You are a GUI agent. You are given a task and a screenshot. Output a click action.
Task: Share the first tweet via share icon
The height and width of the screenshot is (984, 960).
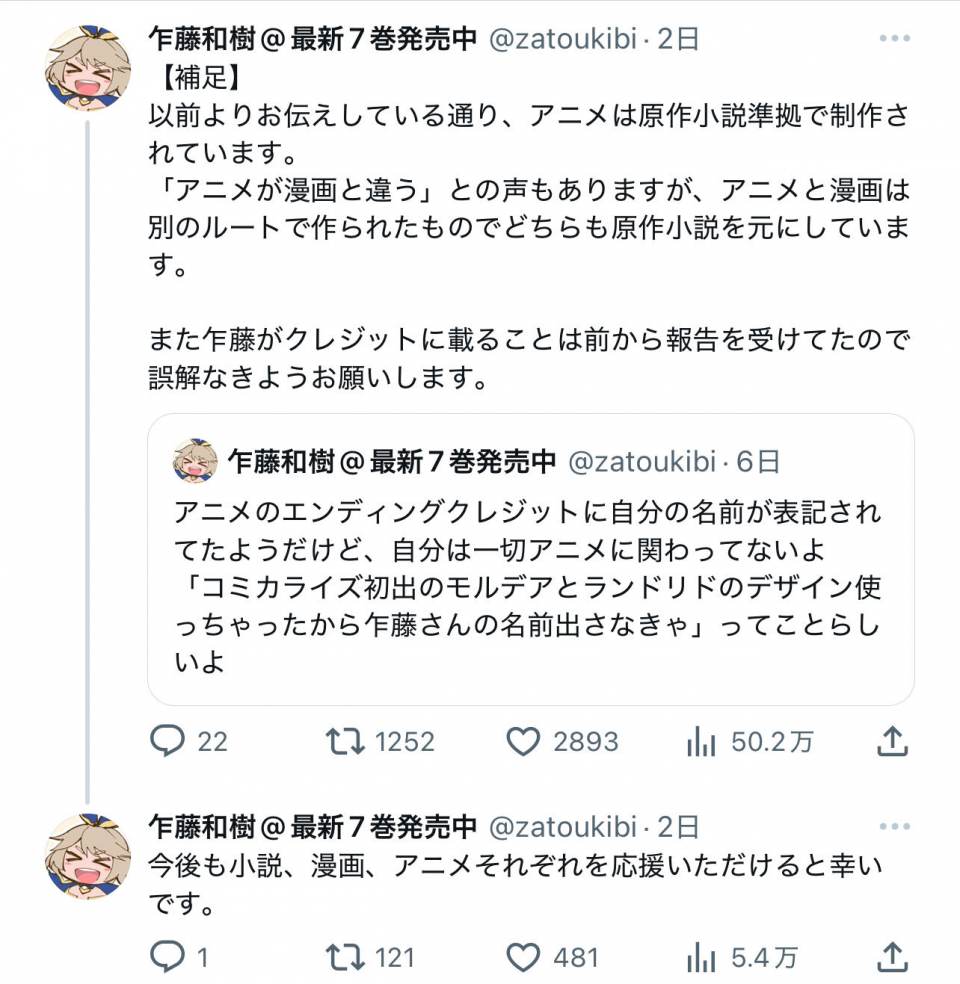[892, 741]
